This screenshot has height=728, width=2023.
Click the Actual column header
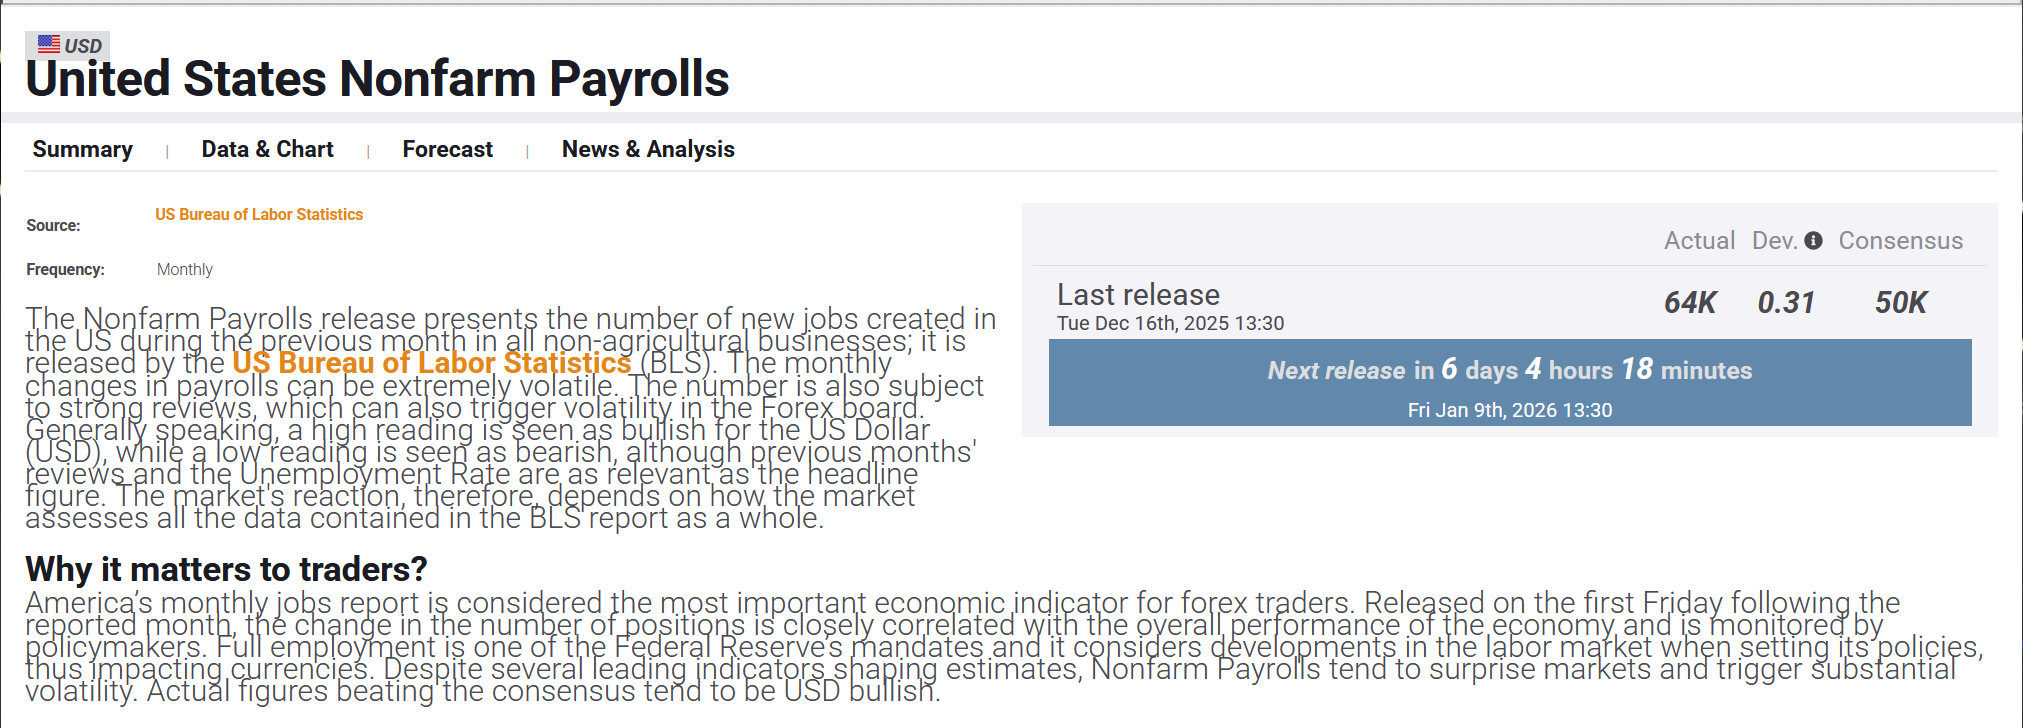click(1699, 241)
